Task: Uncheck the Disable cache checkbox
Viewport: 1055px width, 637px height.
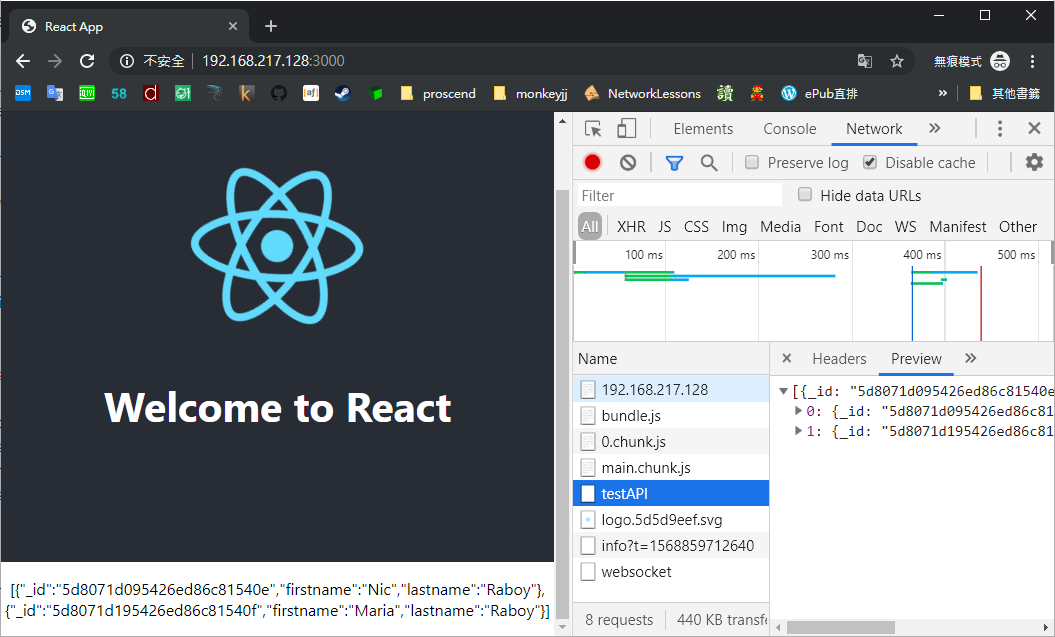Action: click(870, 162)
